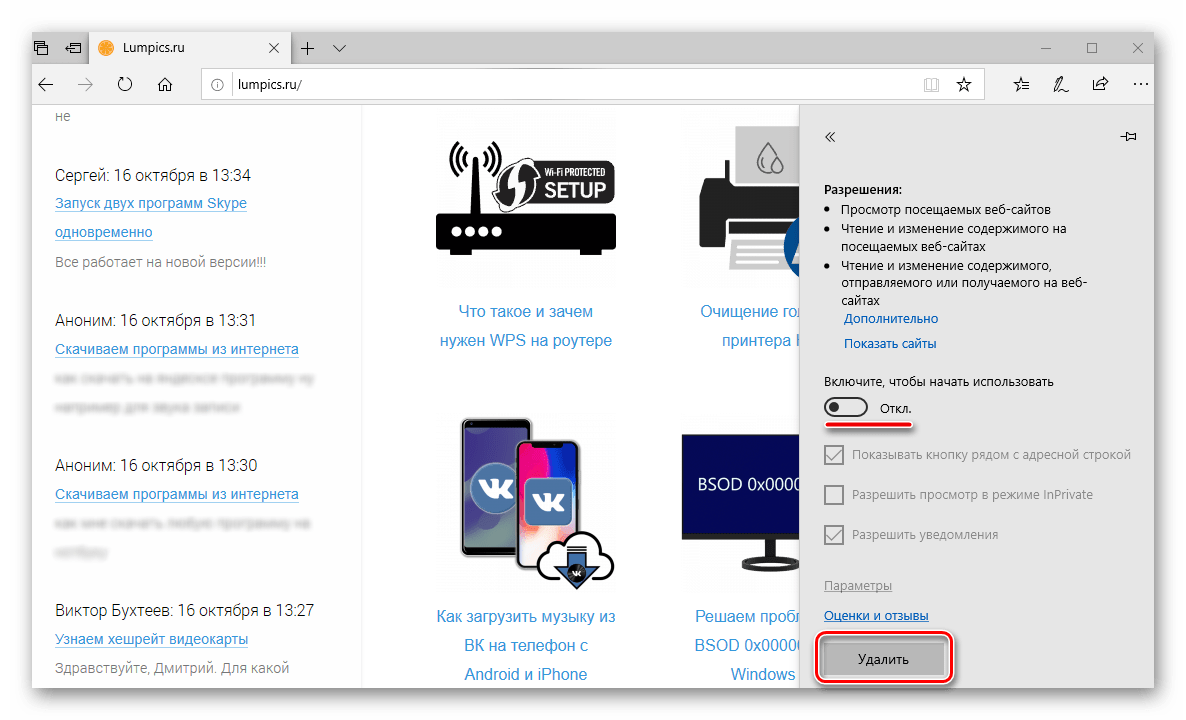Uncheck the Разрешить уведомления checkbox
The width and height of the screenshot is (1186, 720).
(x=834, y=535)
